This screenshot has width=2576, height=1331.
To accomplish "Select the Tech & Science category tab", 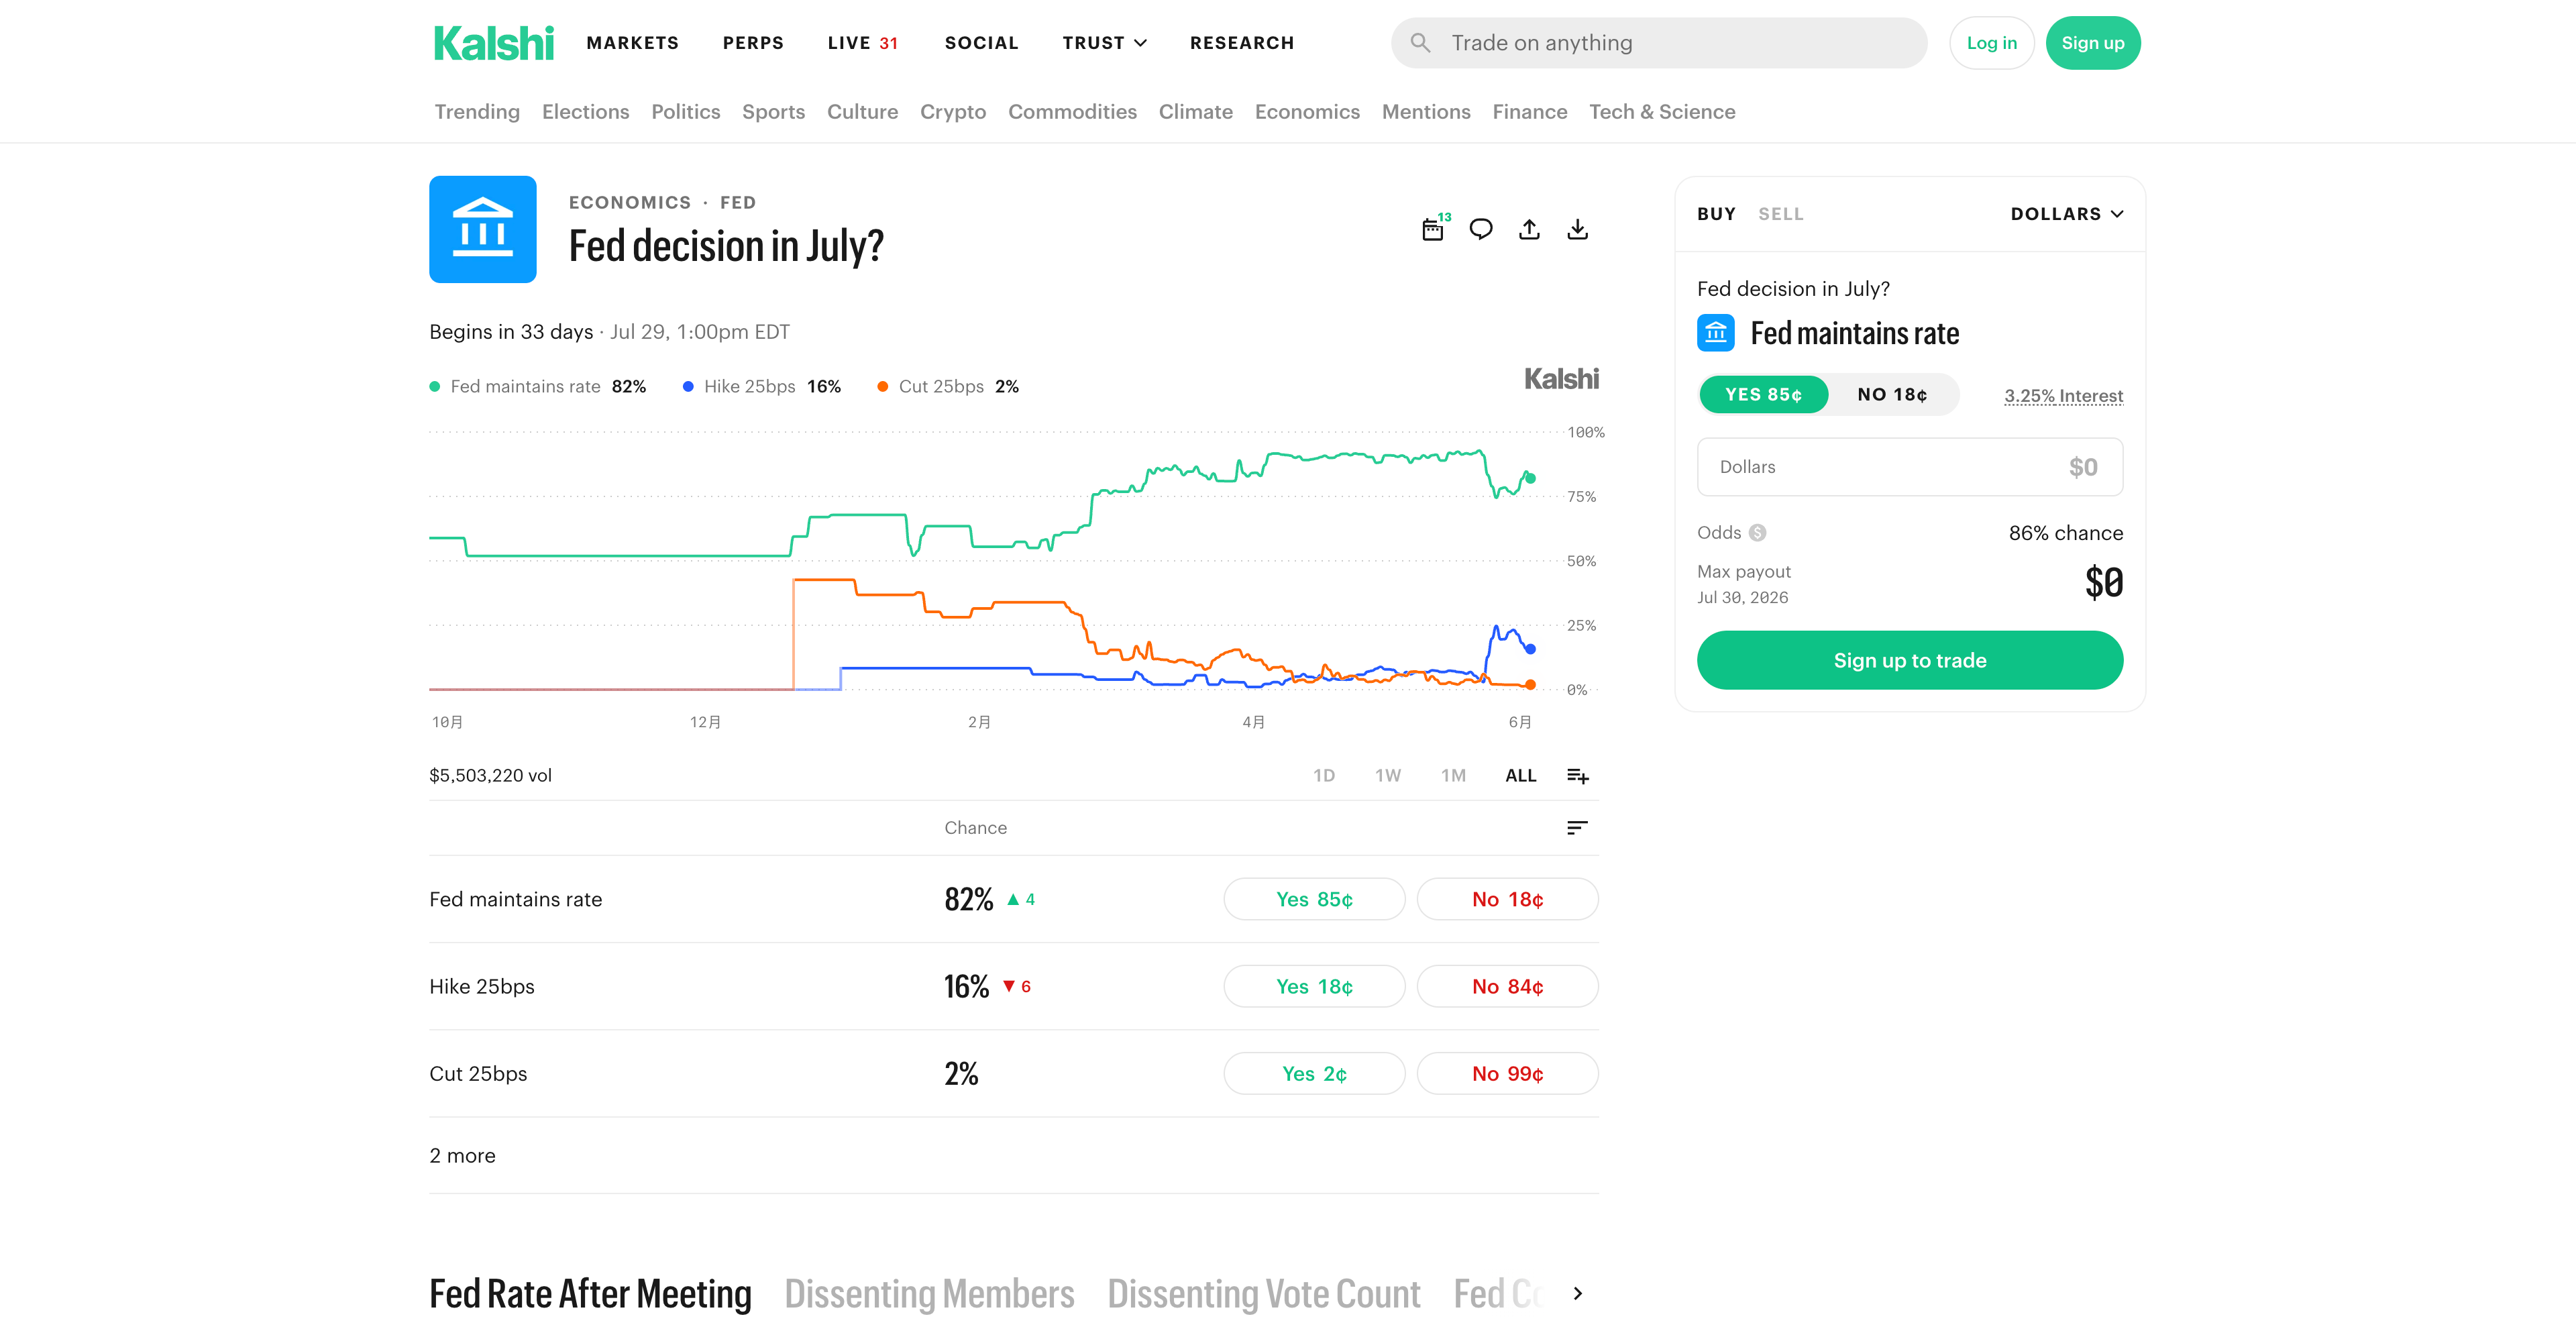I will click(x=1662, y=112).
